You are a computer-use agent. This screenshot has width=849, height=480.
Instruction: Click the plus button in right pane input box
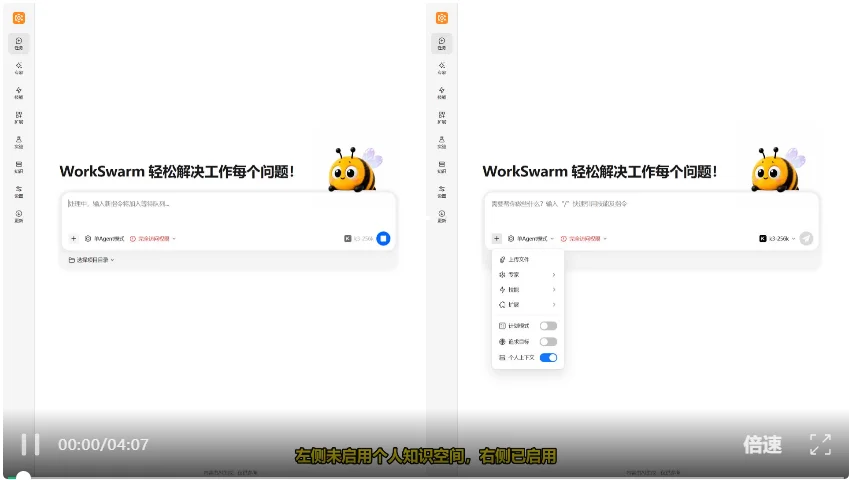(497, 238)
